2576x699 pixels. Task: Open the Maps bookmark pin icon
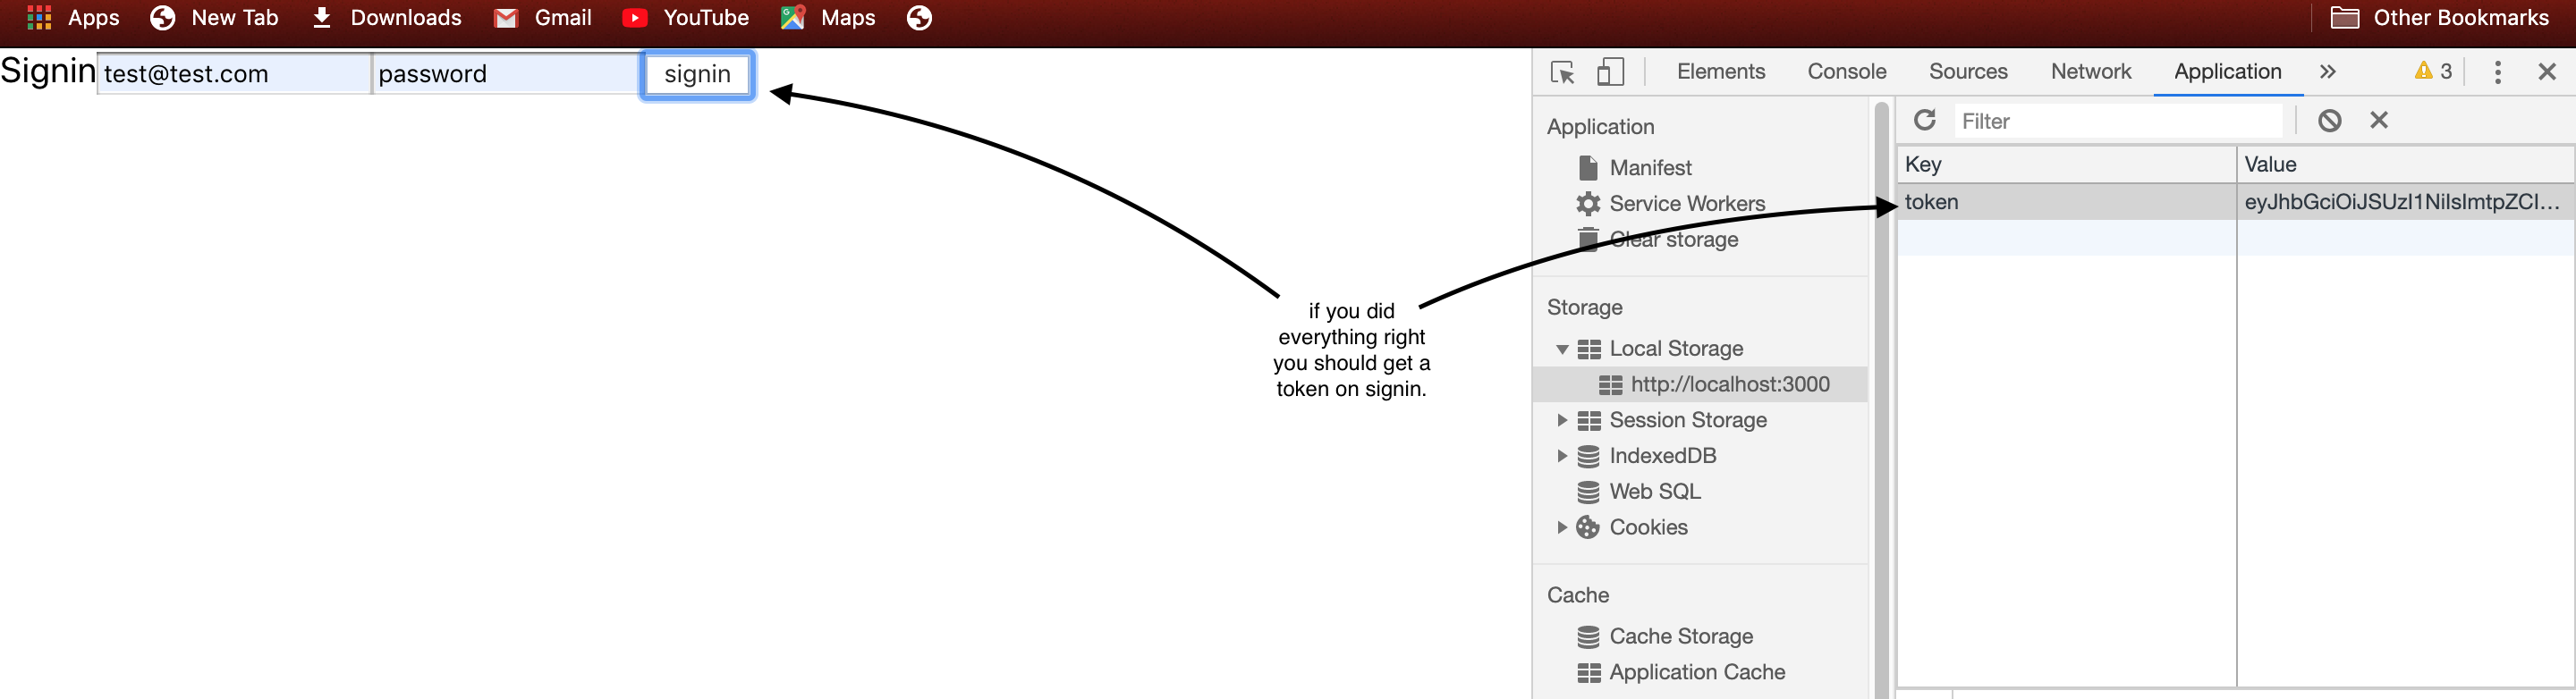793,17
